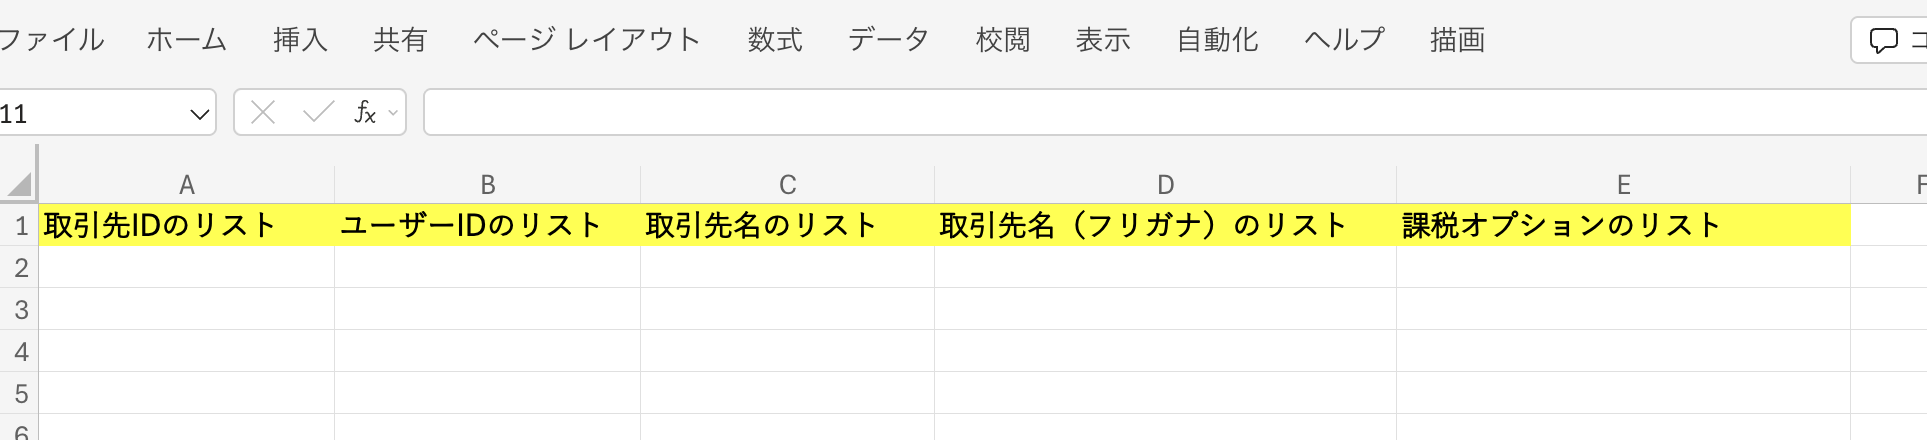Click the comments speech bubble icon
This screenshot has width=1927, height=440.
[x=1883, y=41]
